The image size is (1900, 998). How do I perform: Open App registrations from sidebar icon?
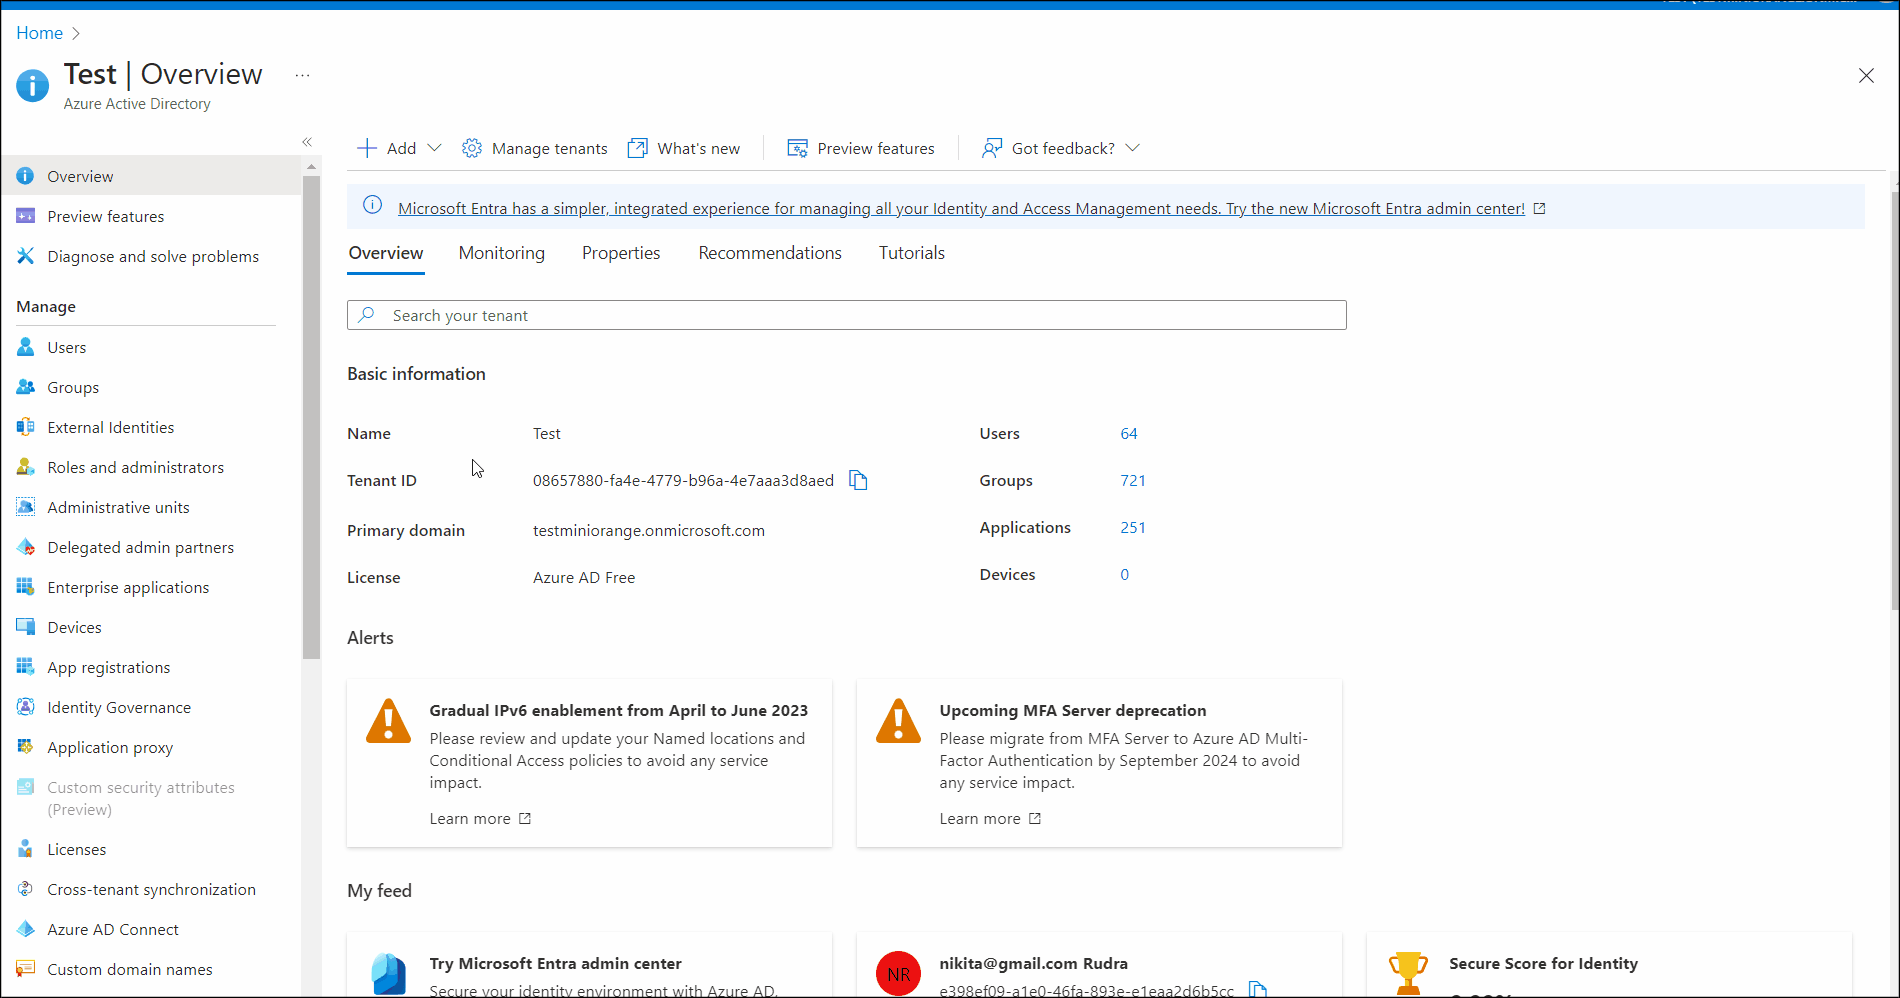coord(26,668)
